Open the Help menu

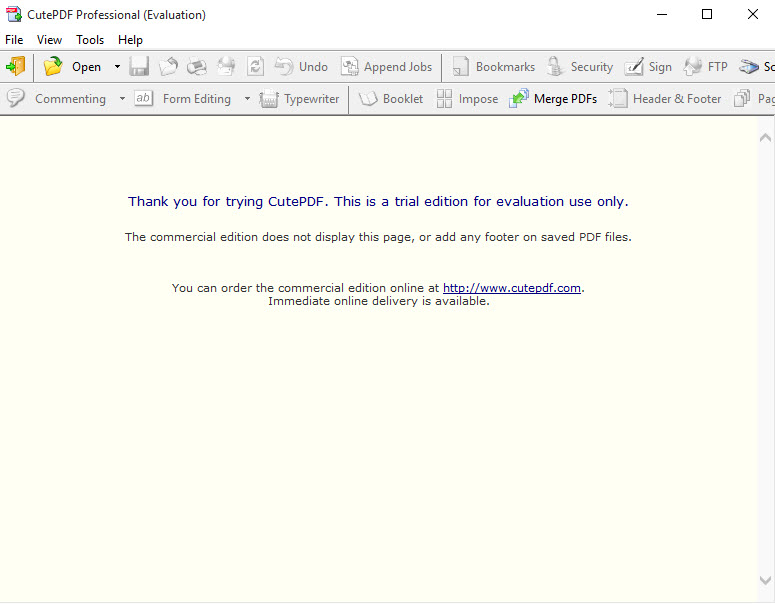(x=130, y=40)
